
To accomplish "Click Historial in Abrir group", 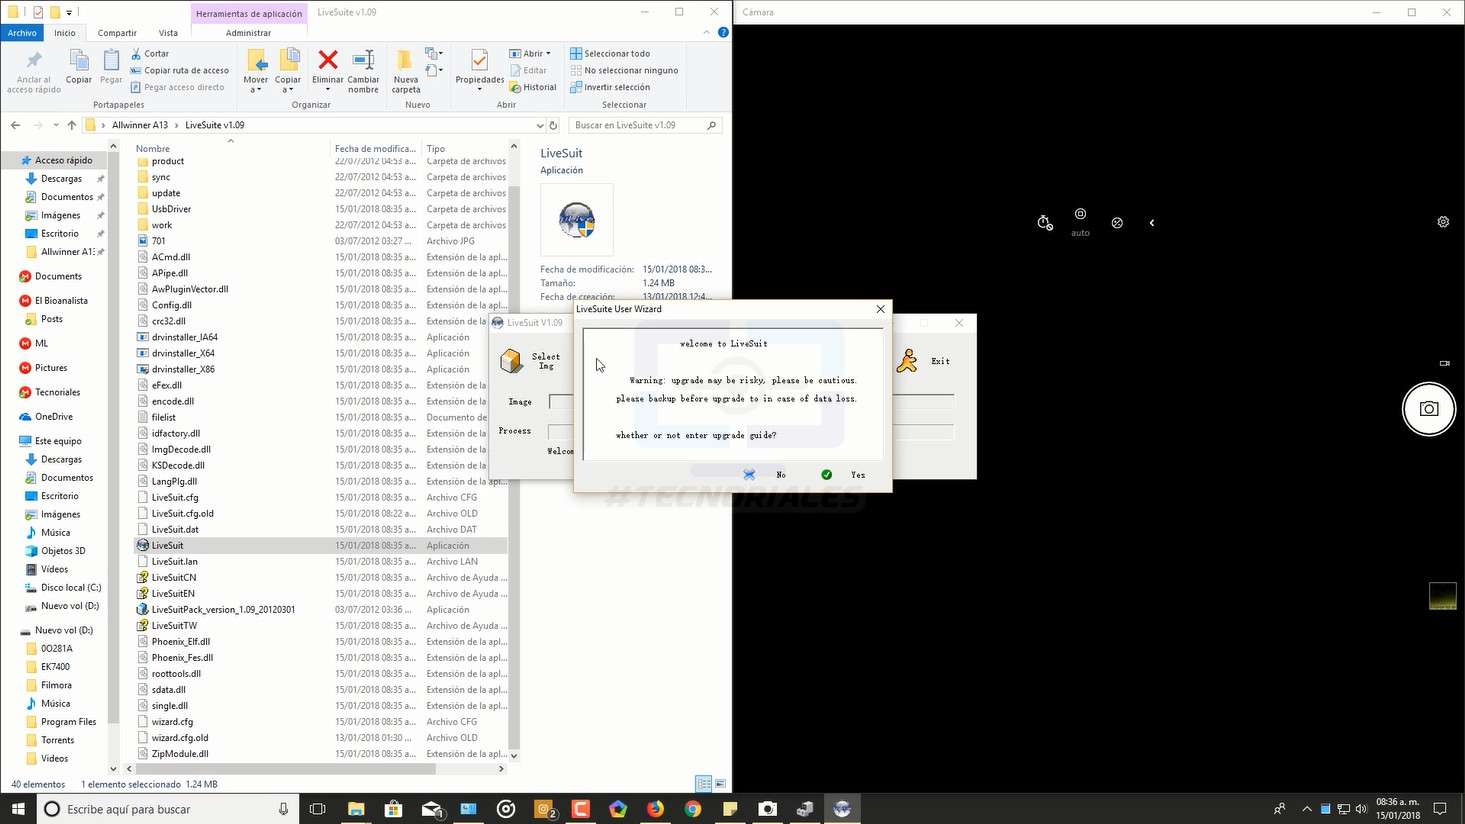I will 533,88.
